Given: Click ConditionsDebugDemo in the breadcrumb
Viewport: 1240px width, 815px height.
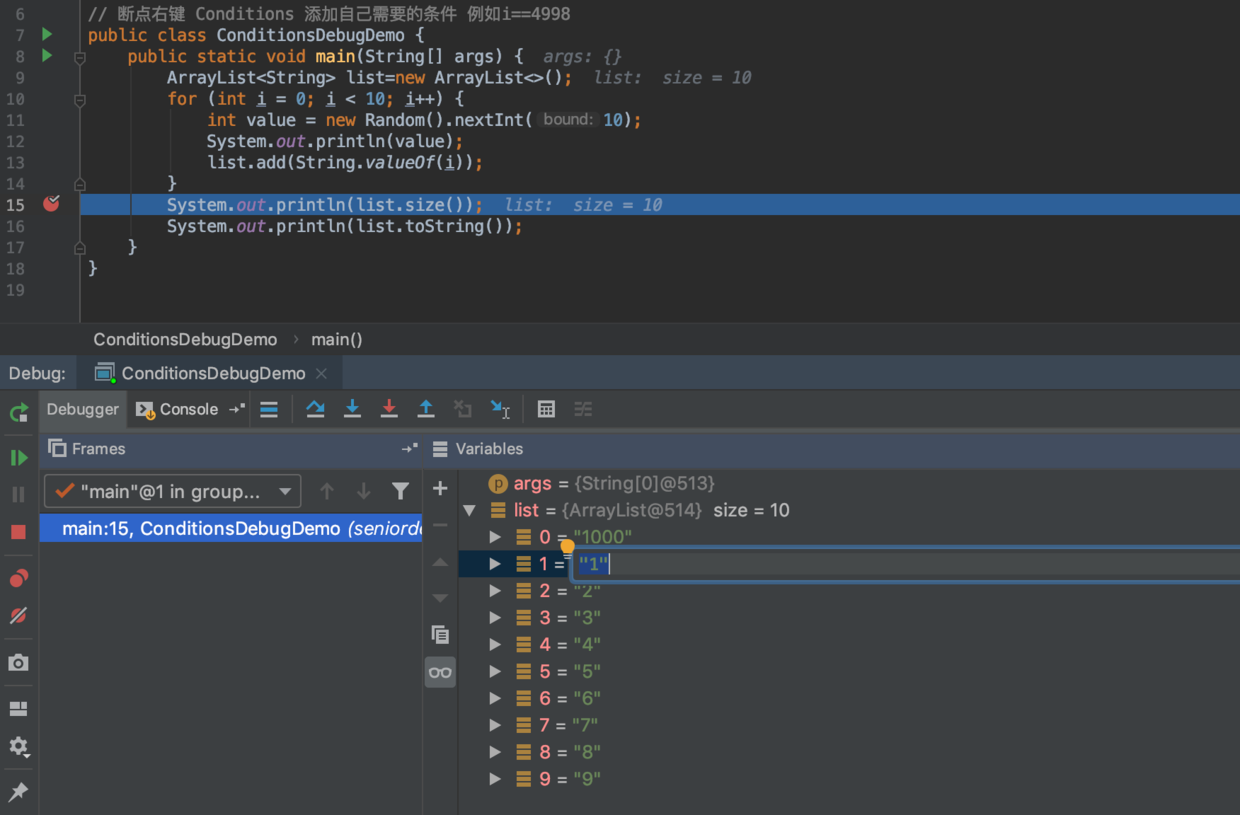Looking at the screenshot, I should (185, 339).
